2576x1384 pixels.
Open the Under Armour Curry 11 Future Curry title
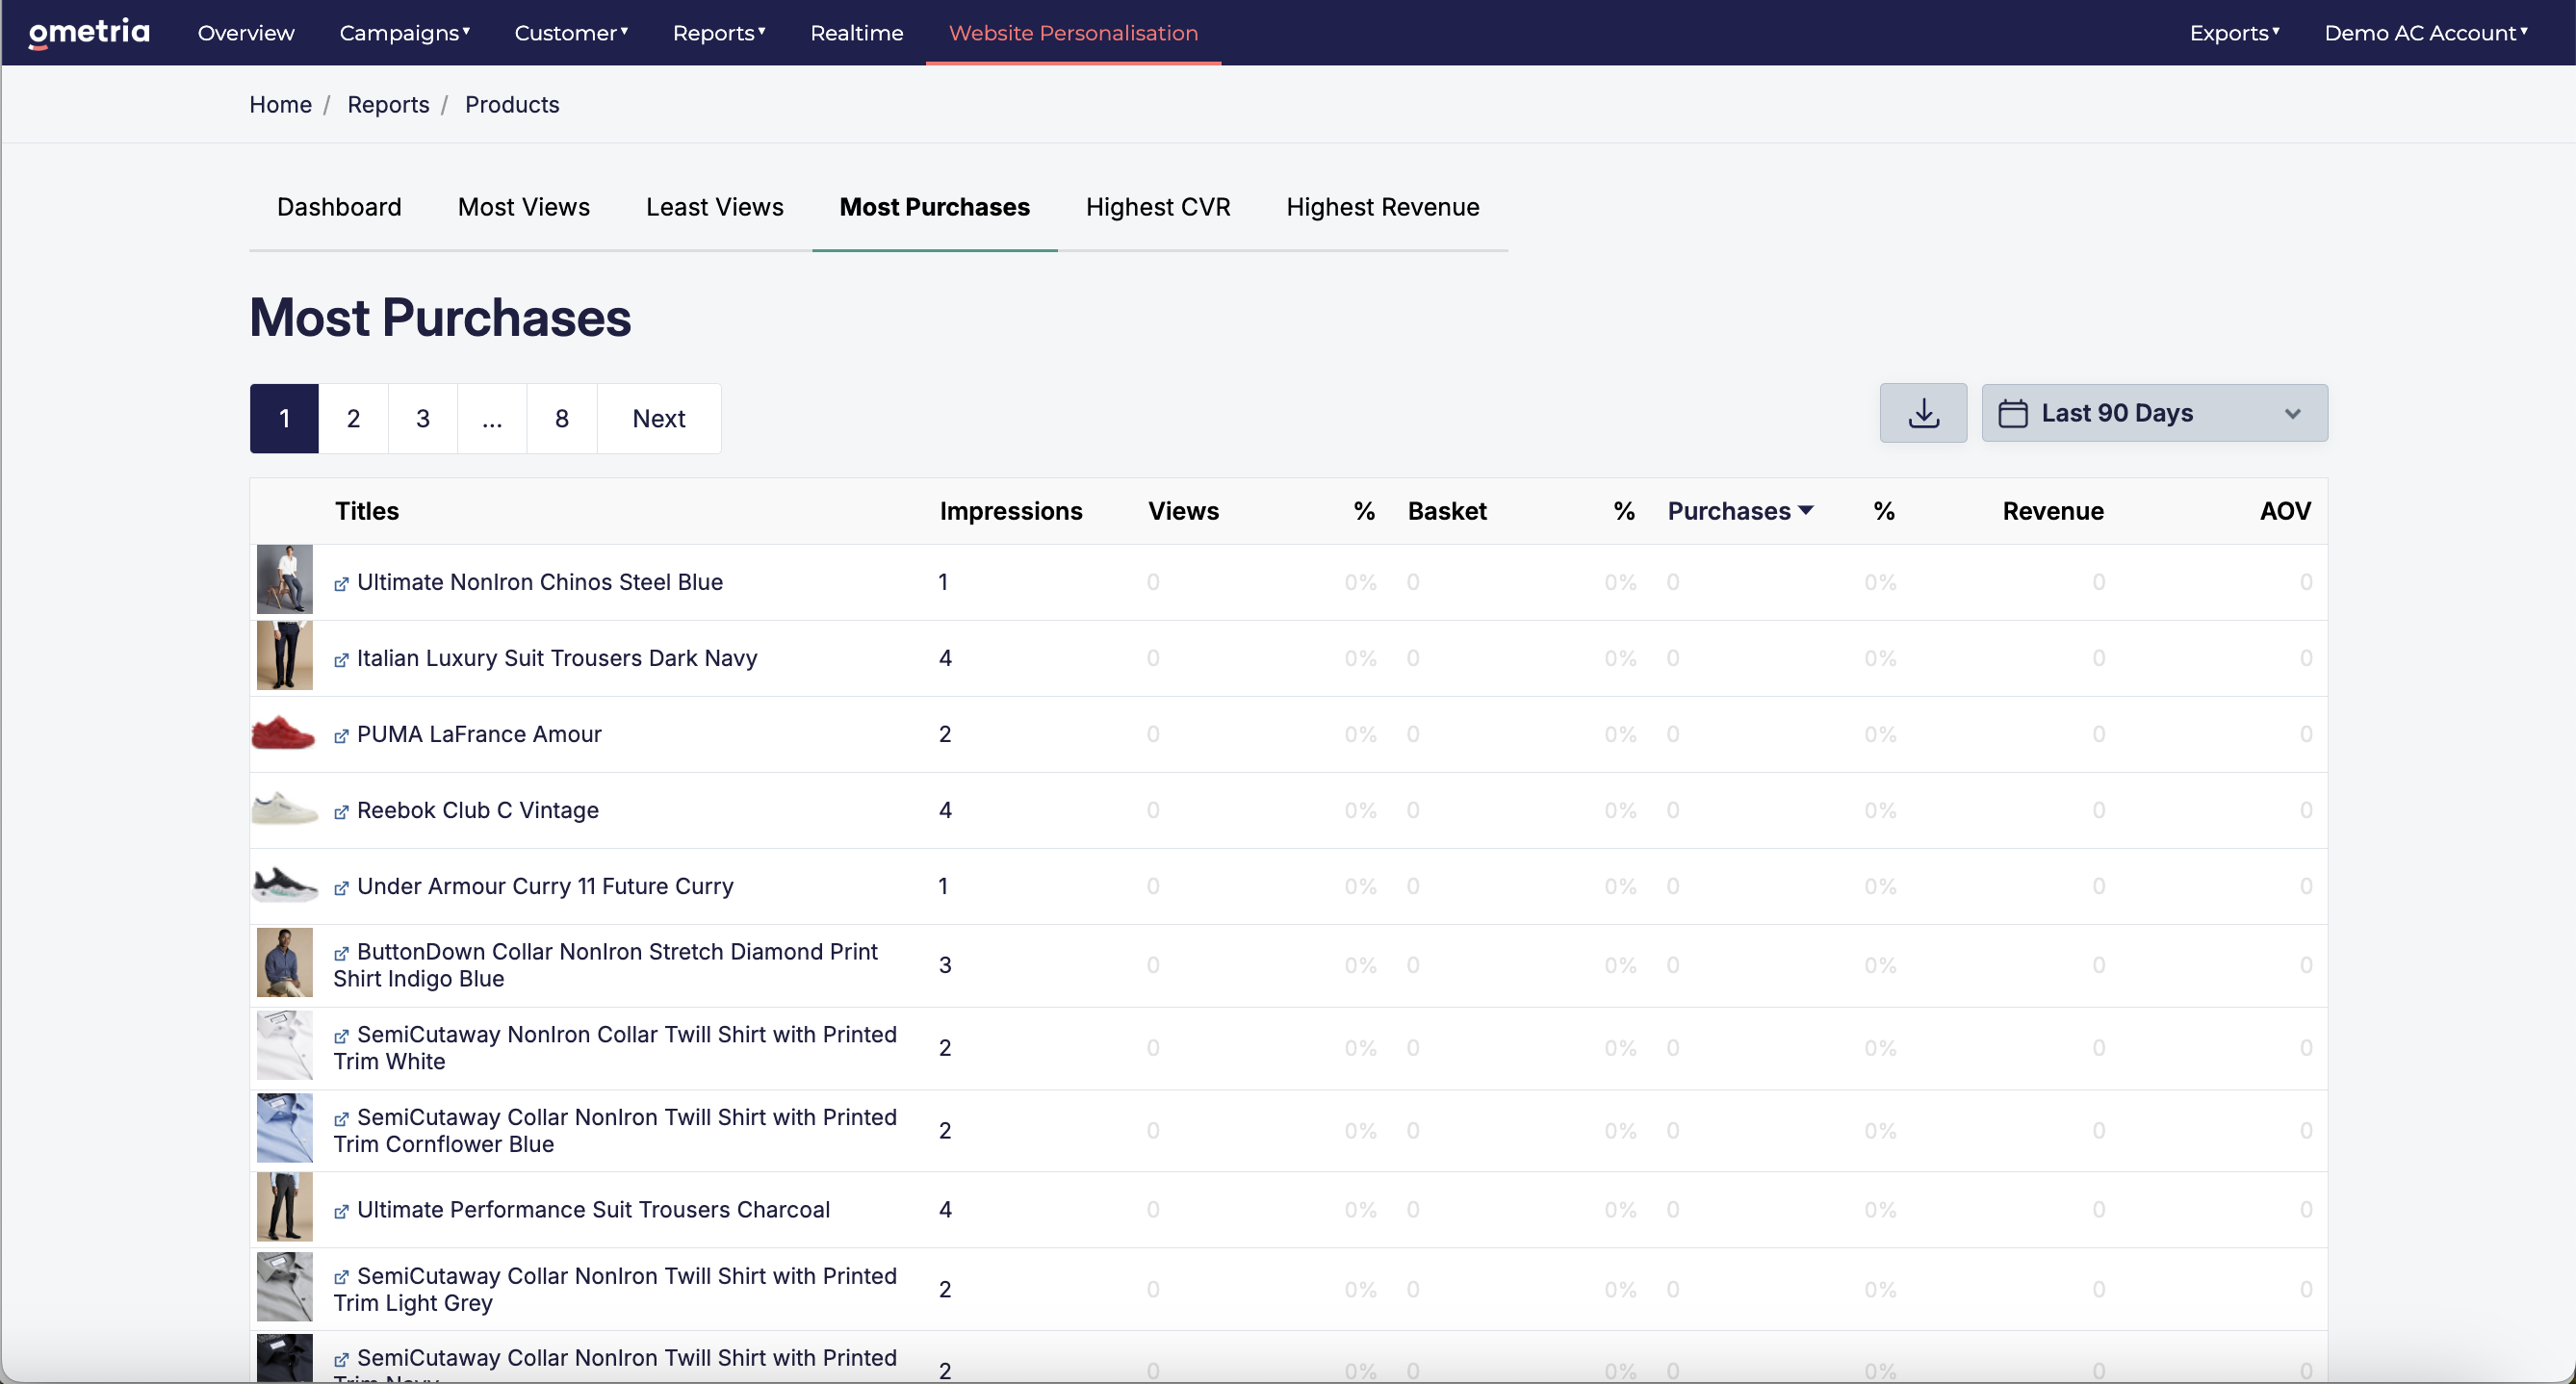pyautogui.click(x=545, y=886)
